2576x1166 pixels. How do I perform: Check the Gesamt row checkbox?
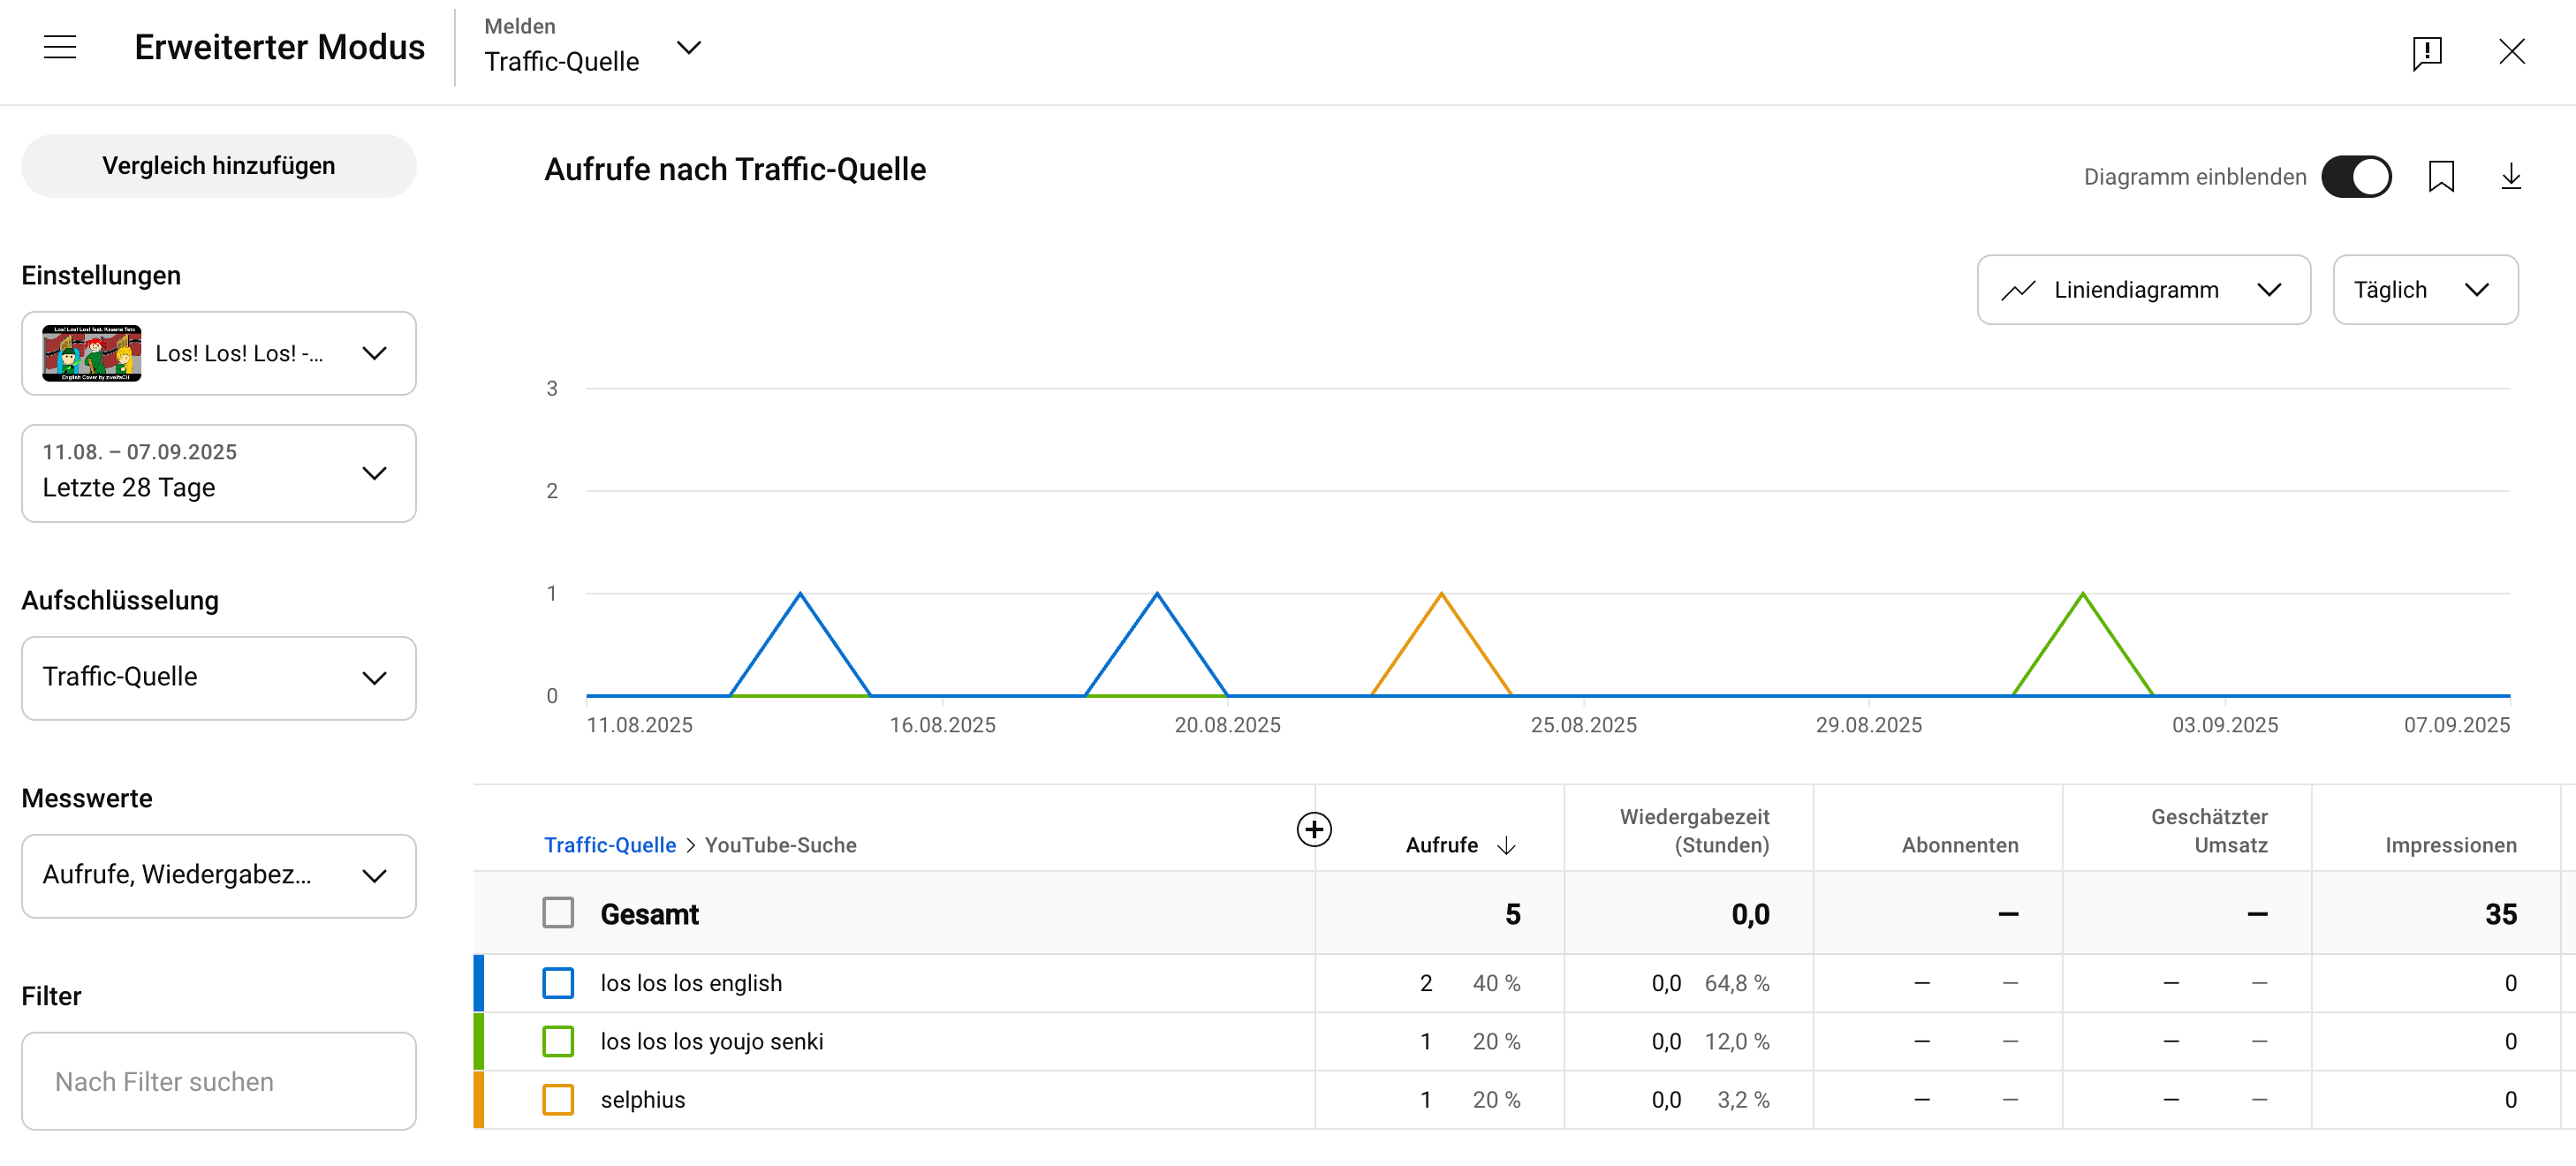(x=557, y=912)
